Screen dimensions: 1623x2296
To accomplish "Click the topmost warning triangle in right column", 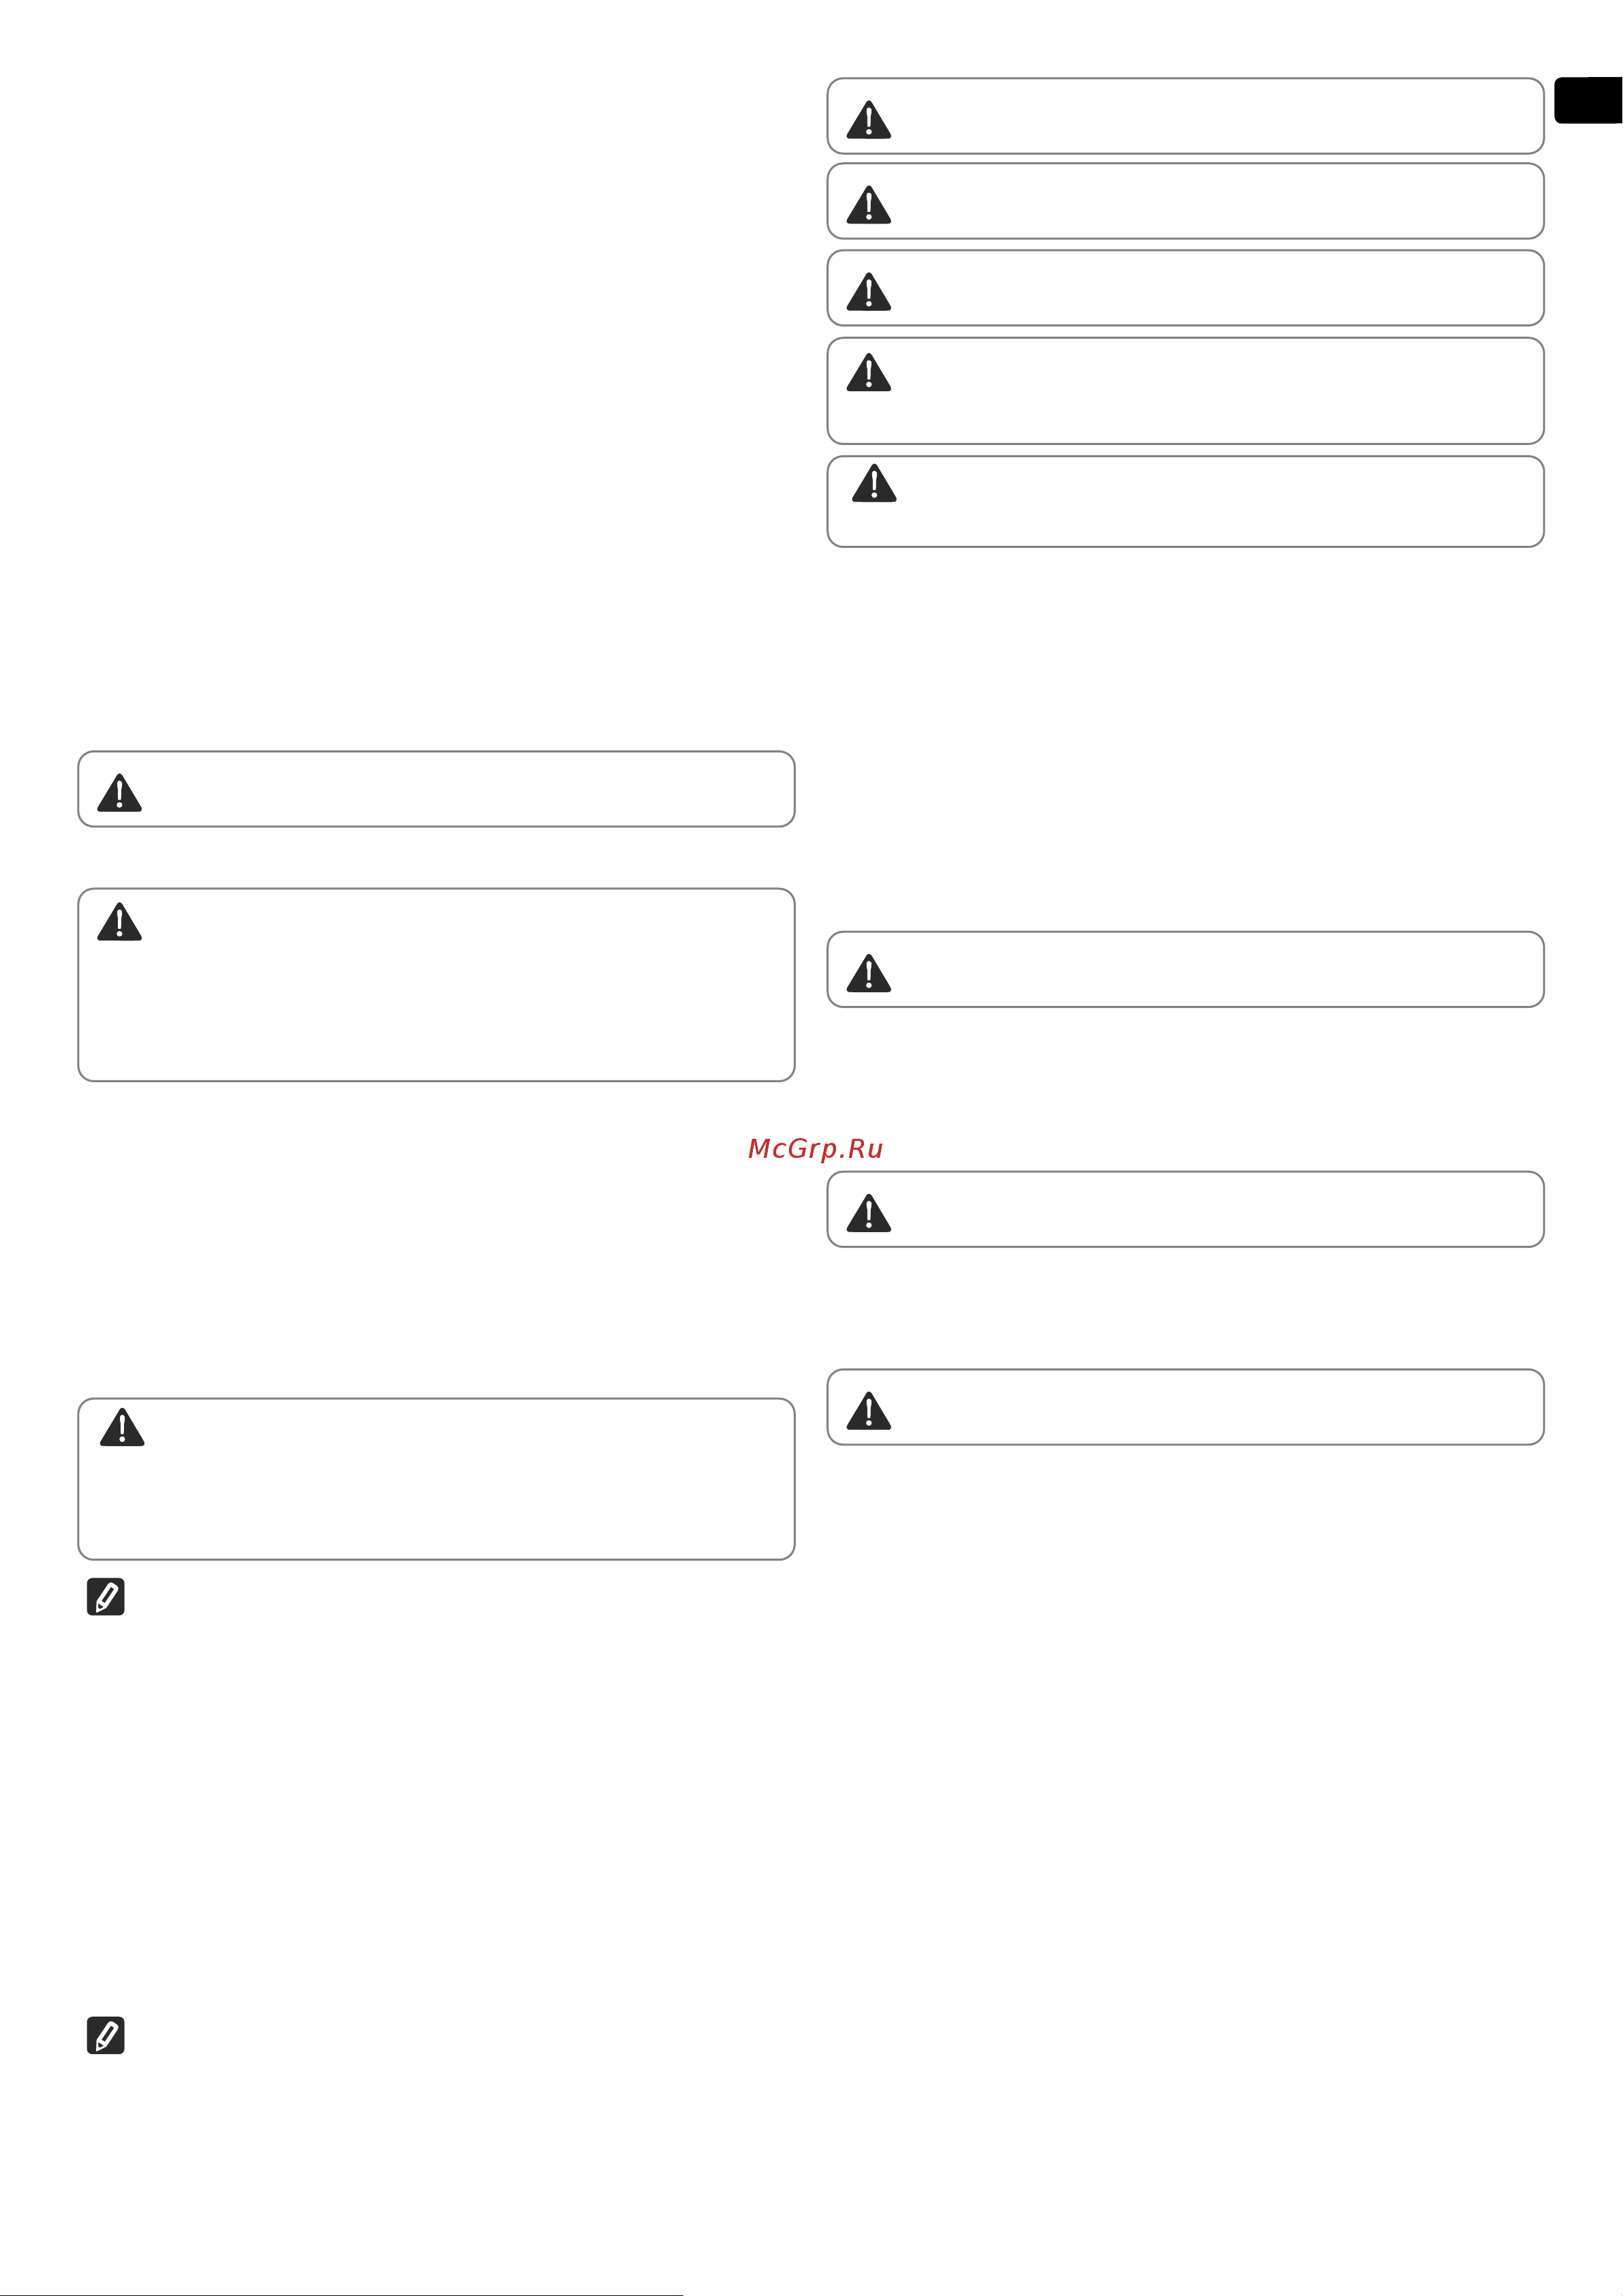I will click(868, 119).
